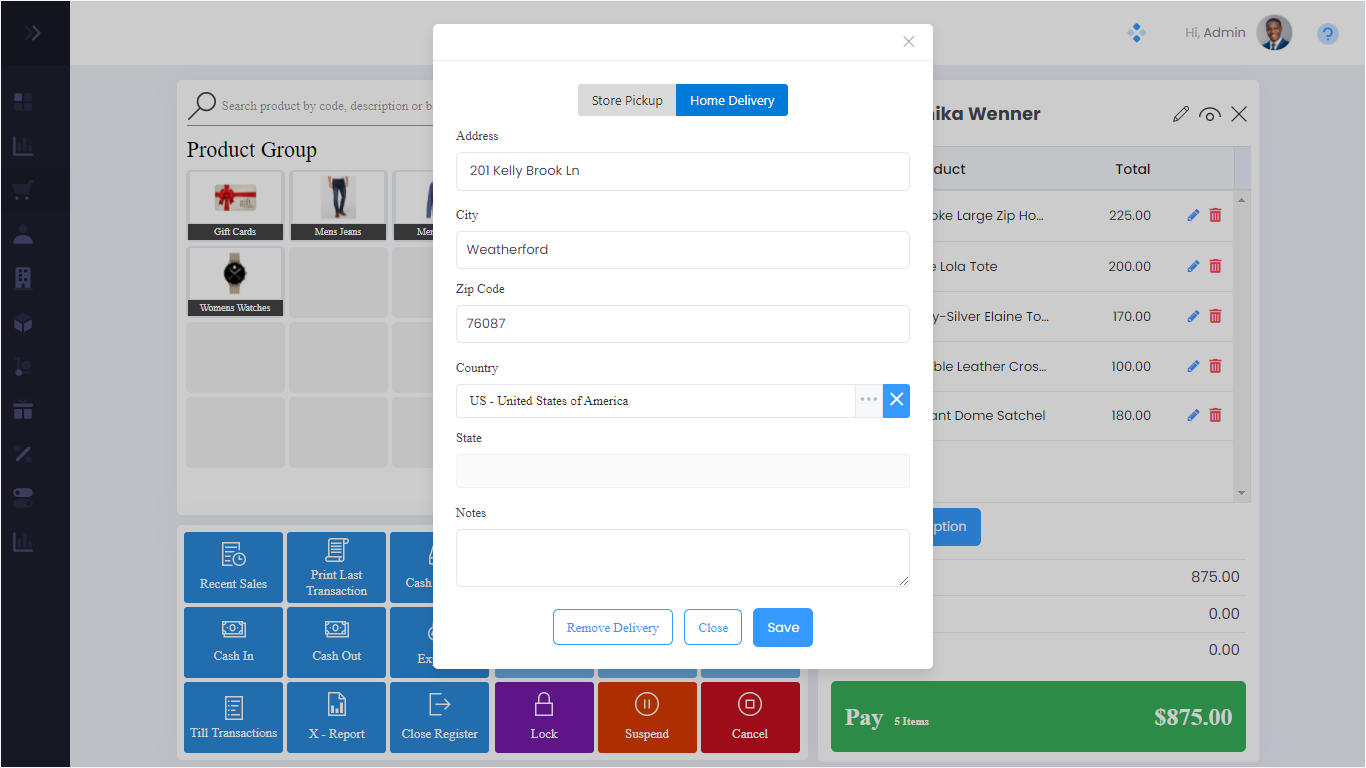Clear the selected country with X button
The height and width of the screenshot is (768, 1366).
pos(896,400)
